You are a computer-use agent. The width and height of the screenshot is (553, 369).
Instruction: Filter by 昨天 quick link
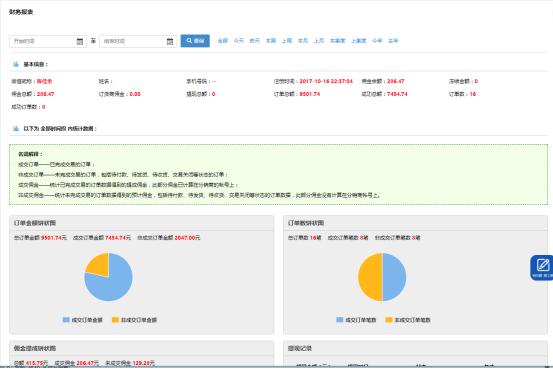pos(255,41)
